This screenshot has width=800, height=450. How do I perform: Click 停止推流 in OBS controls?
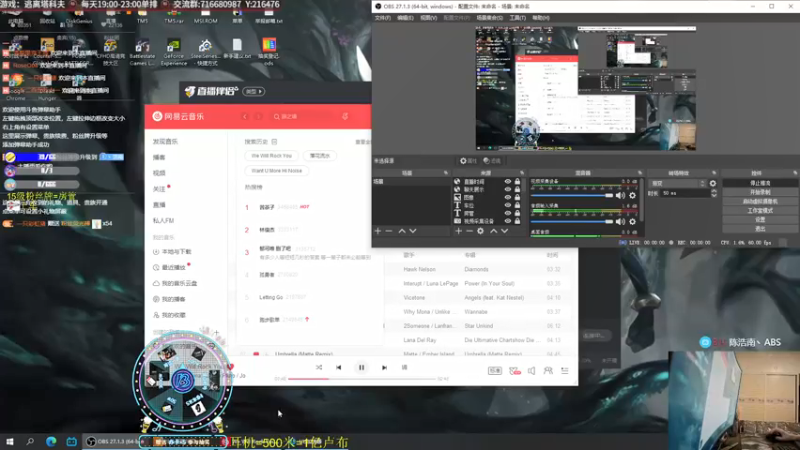point(760,183)
